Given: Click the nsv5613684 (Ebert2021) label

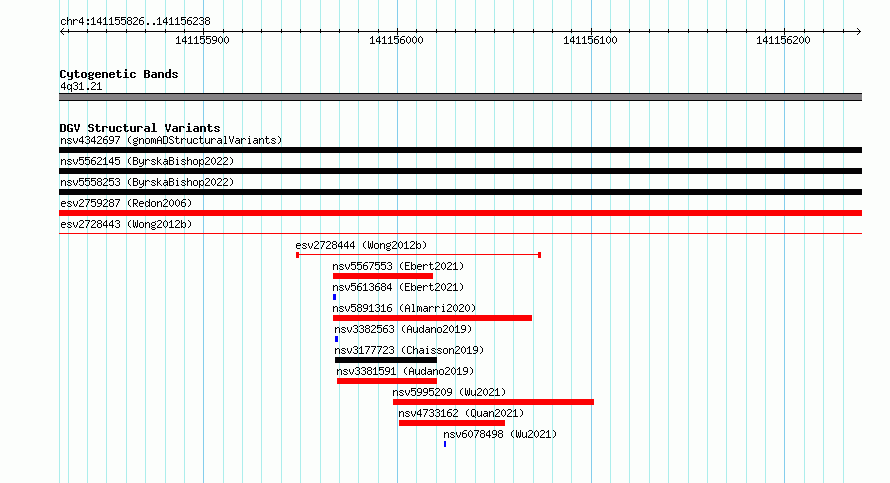Looking at the screenshot, I should [398, 287].
